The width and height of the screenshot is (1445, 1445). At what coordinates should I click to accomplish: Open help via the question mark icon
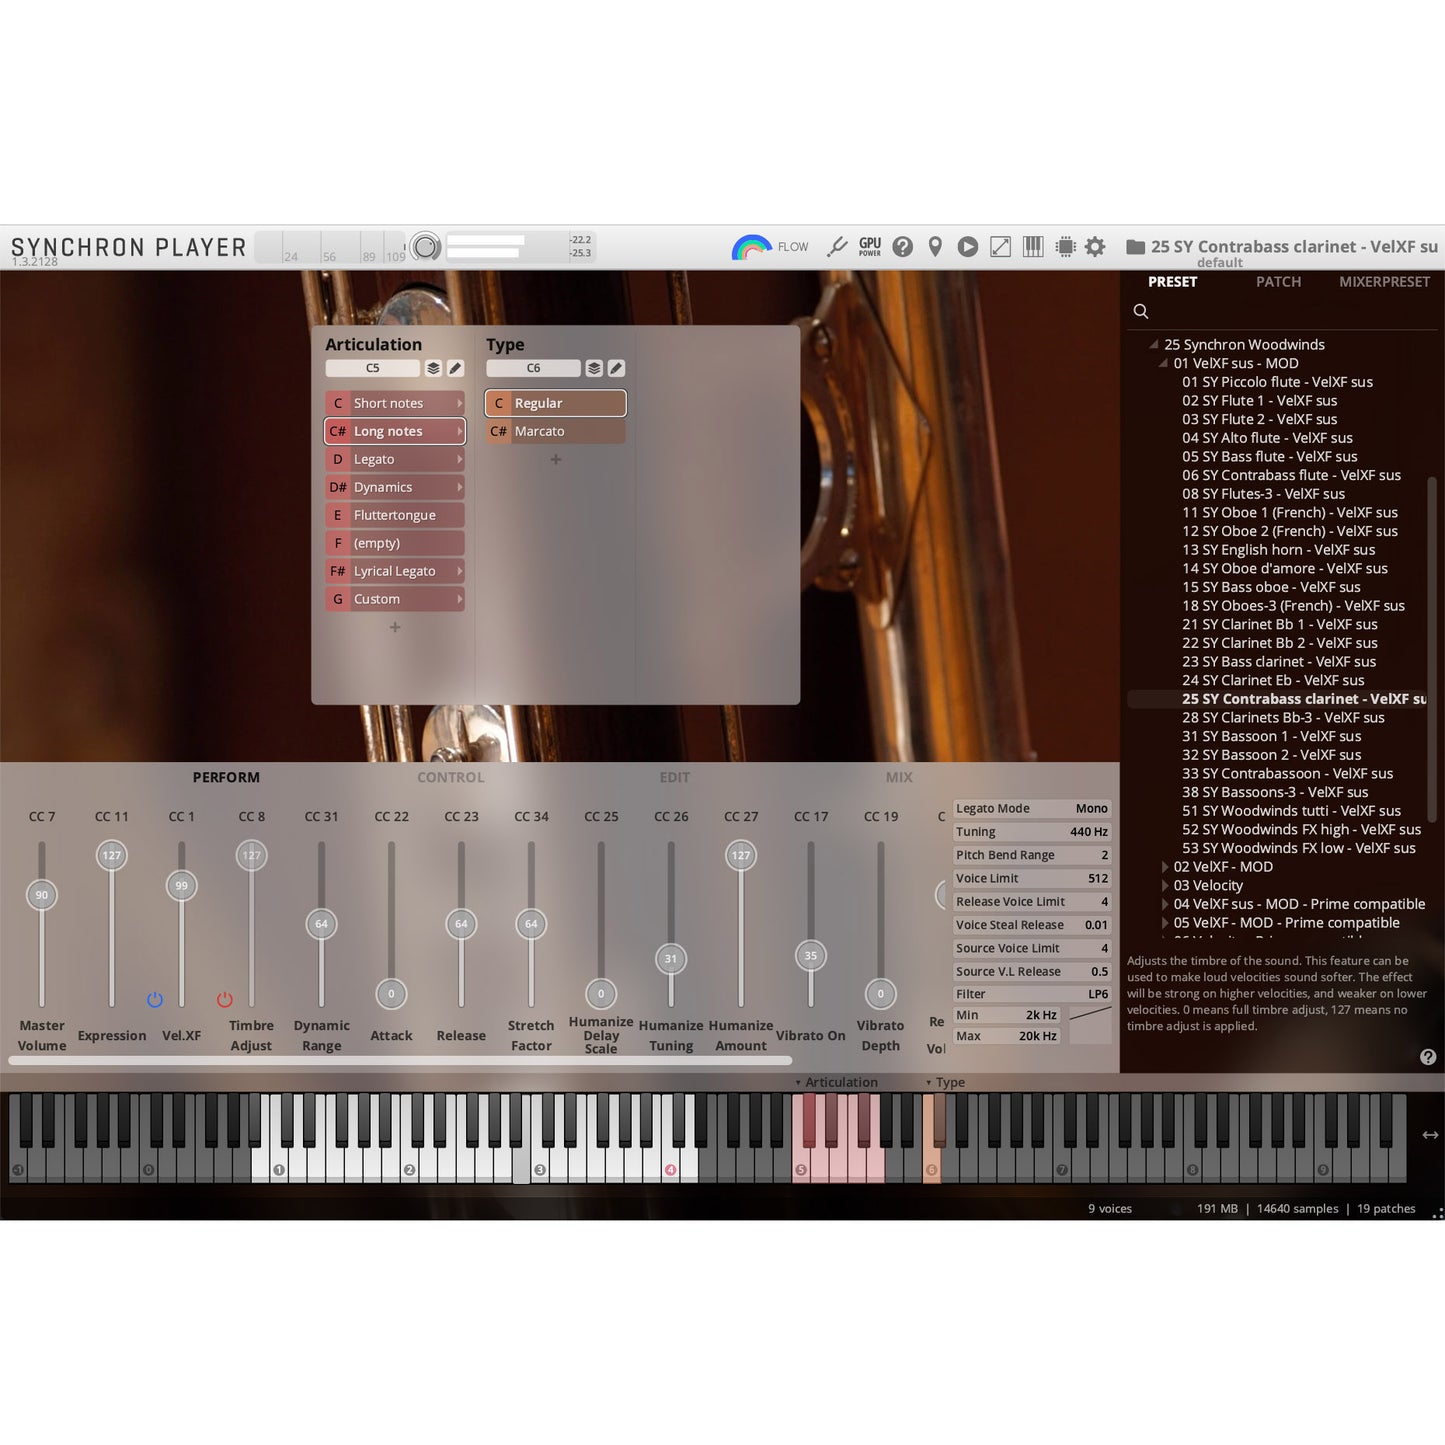[x=902, y=246]
